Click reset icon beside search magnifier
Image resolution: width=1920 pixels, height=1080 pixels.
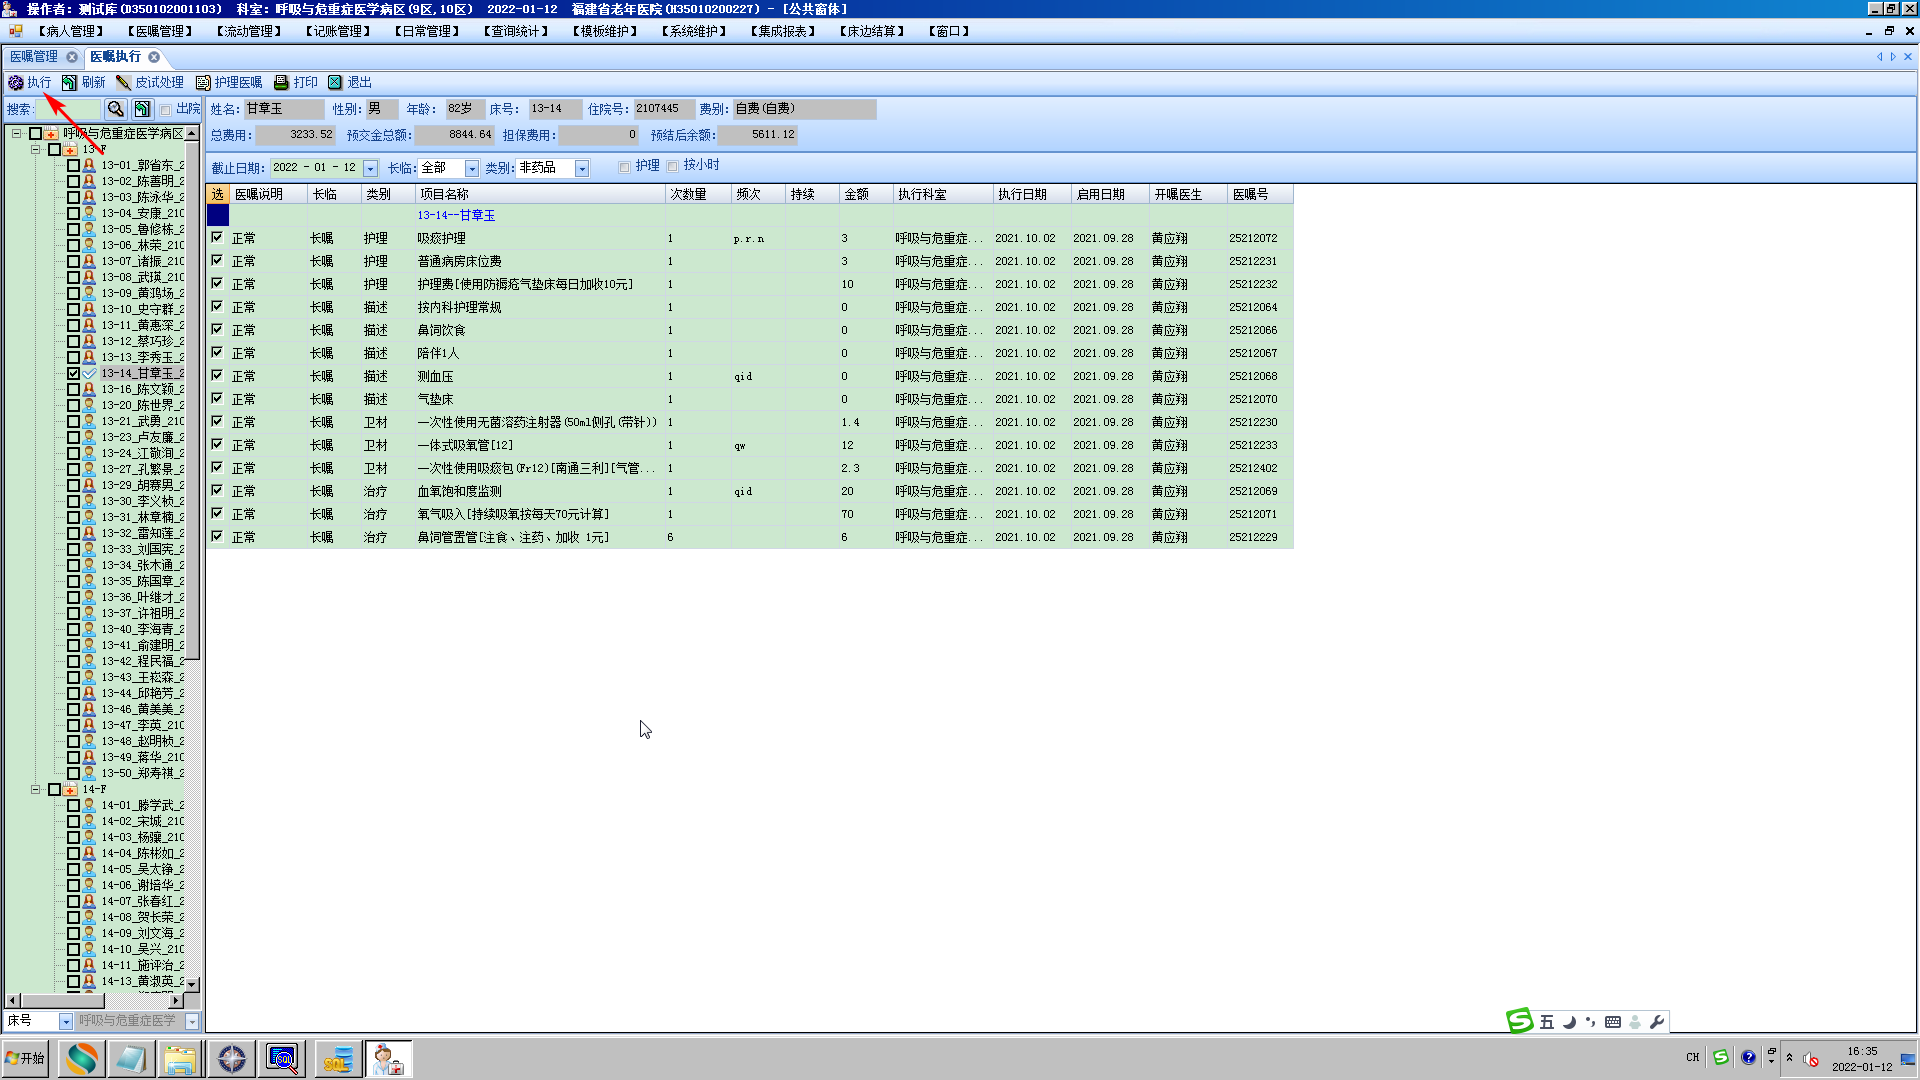tap(142, 109)
